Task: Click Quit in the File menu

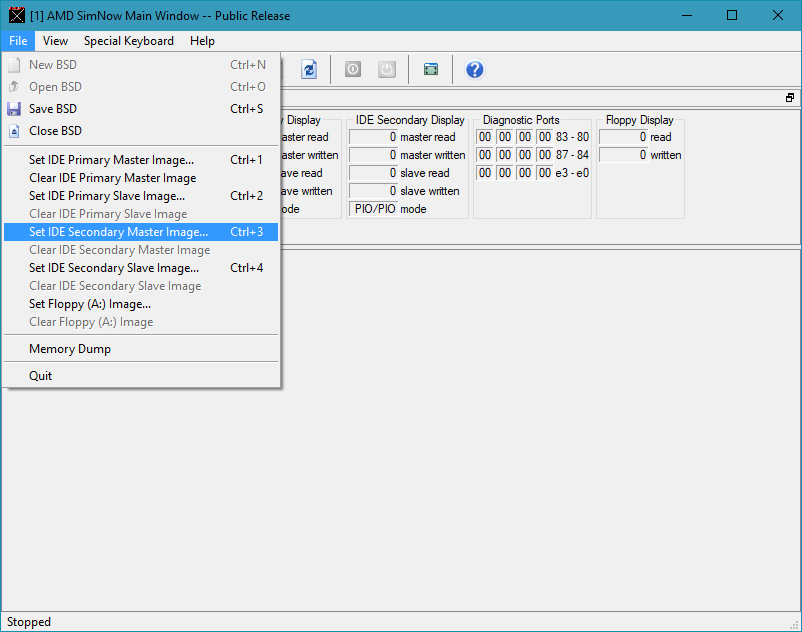Action: tap(40, 376)
